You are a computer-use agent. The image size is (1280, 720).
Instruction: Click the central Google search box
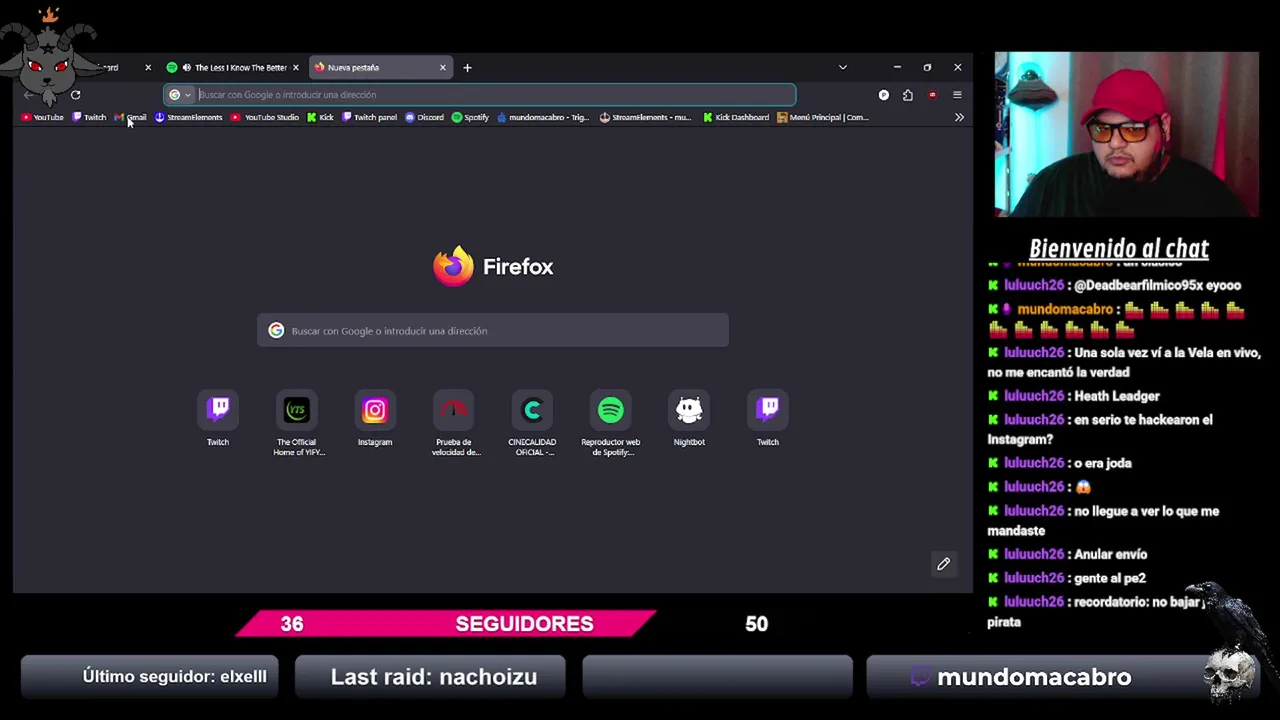pyautogui.click(x=493, y=331)
